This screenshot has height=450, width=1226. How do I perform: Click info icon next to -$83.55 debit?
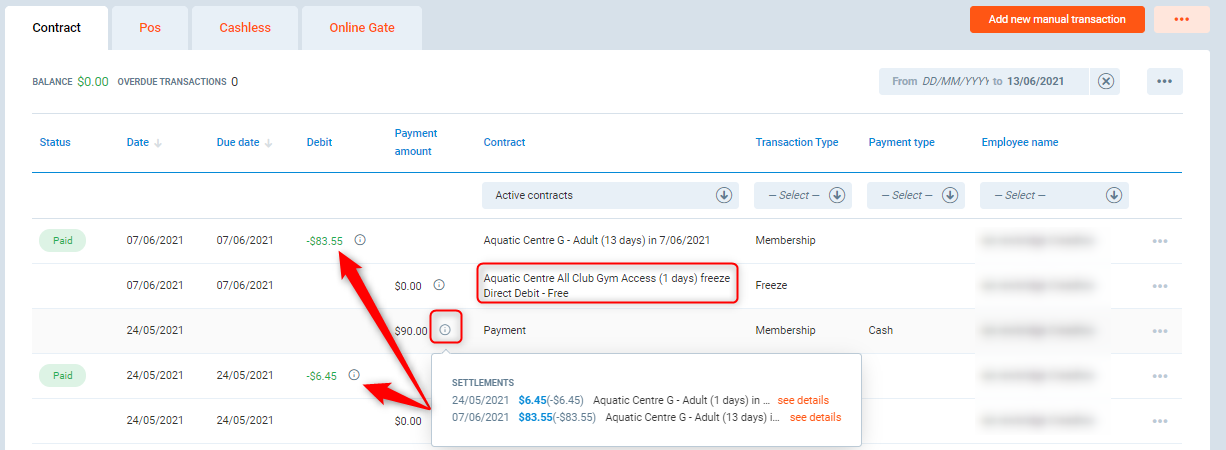pyautogui.click(x=360, y=240)
